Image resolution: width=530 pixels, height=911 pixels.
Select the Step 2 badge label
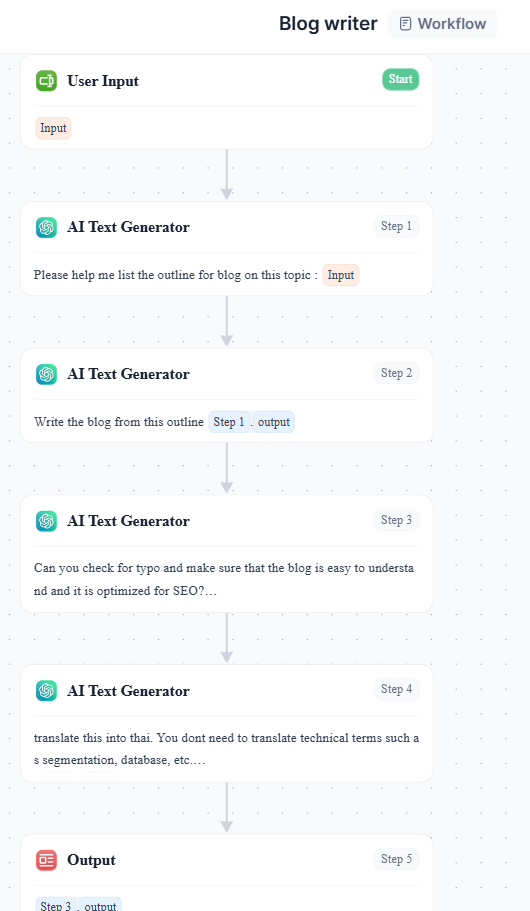pyautogui.click(x=396, y=373)
